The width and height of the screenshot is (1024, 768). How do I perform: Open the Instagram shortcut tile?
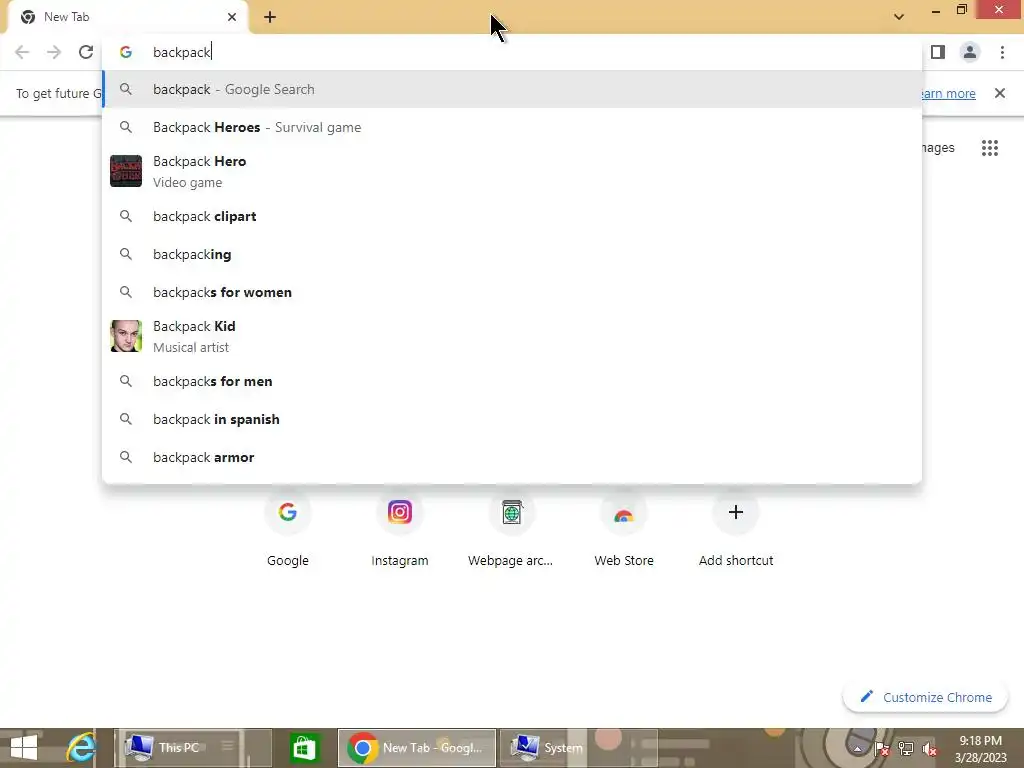[x=400, y=530]
